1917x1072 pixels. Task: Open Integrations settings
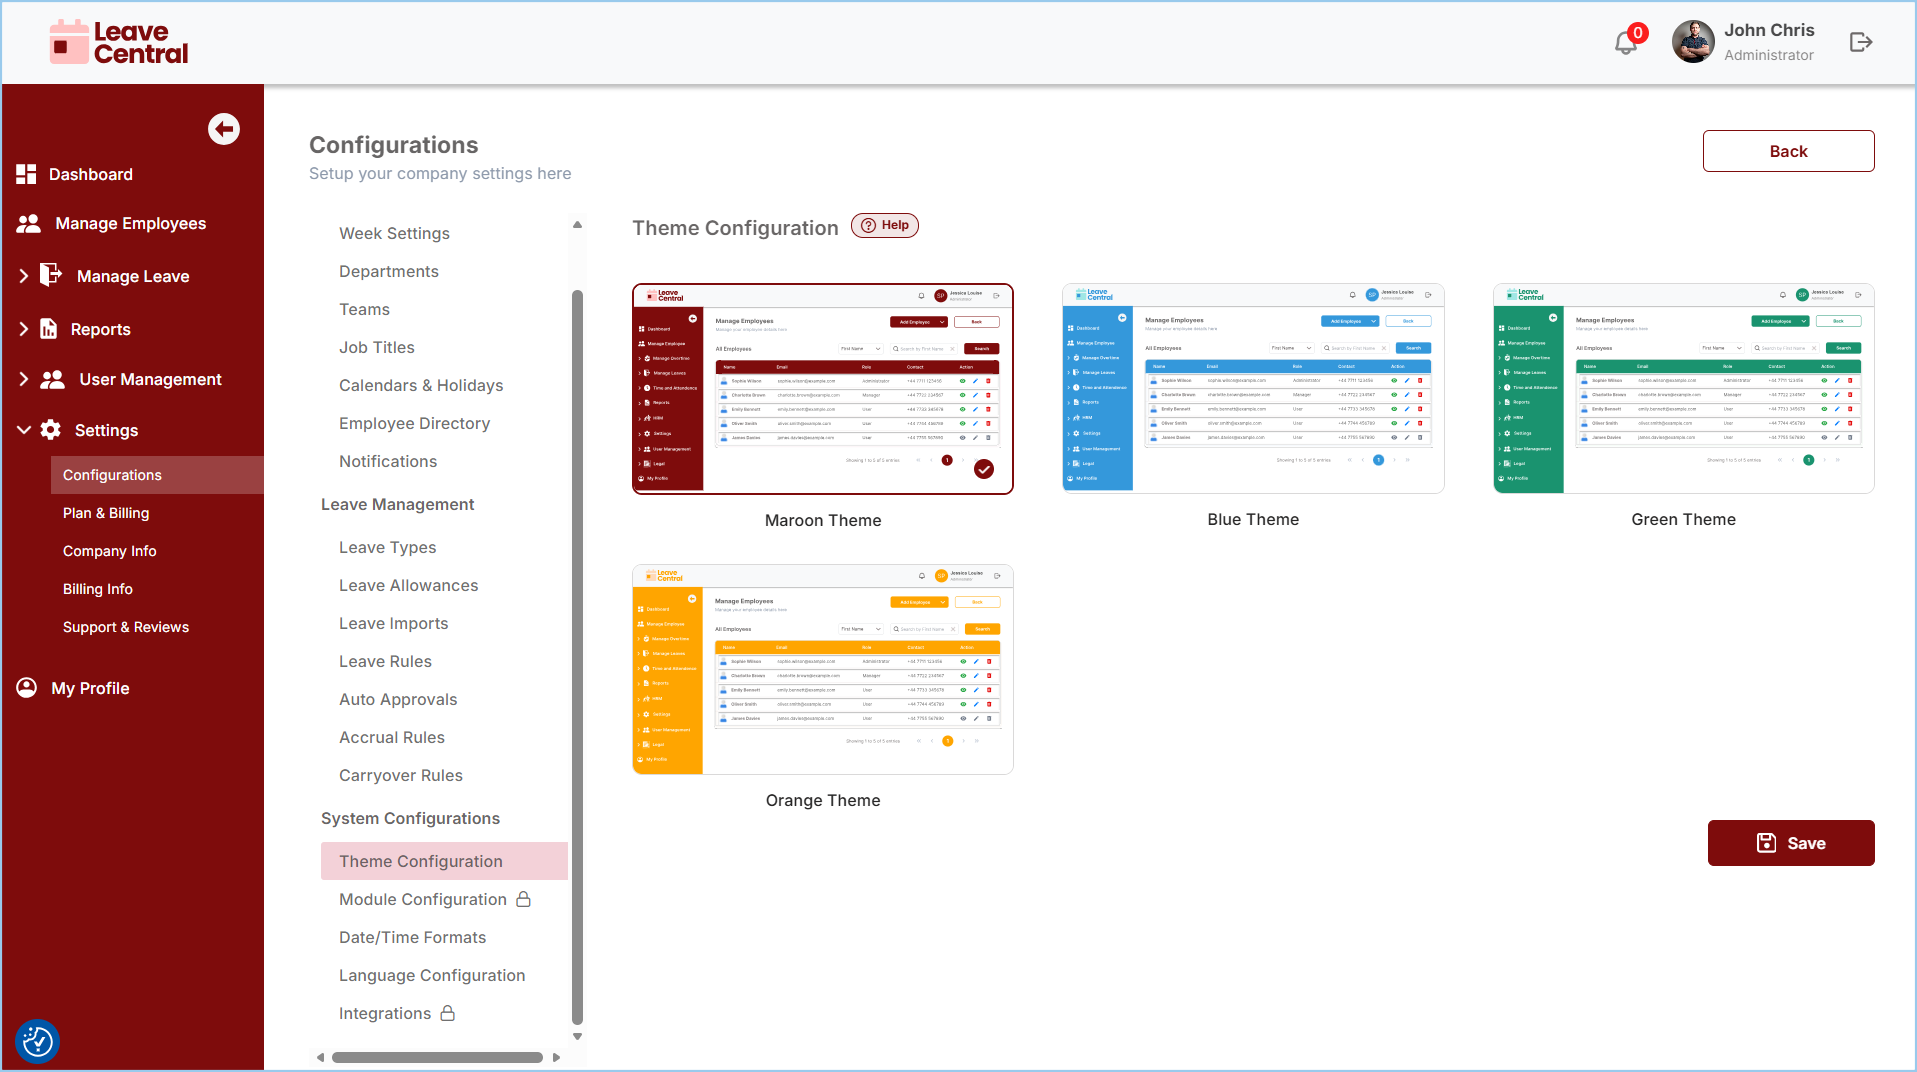tap(385, 1013)
